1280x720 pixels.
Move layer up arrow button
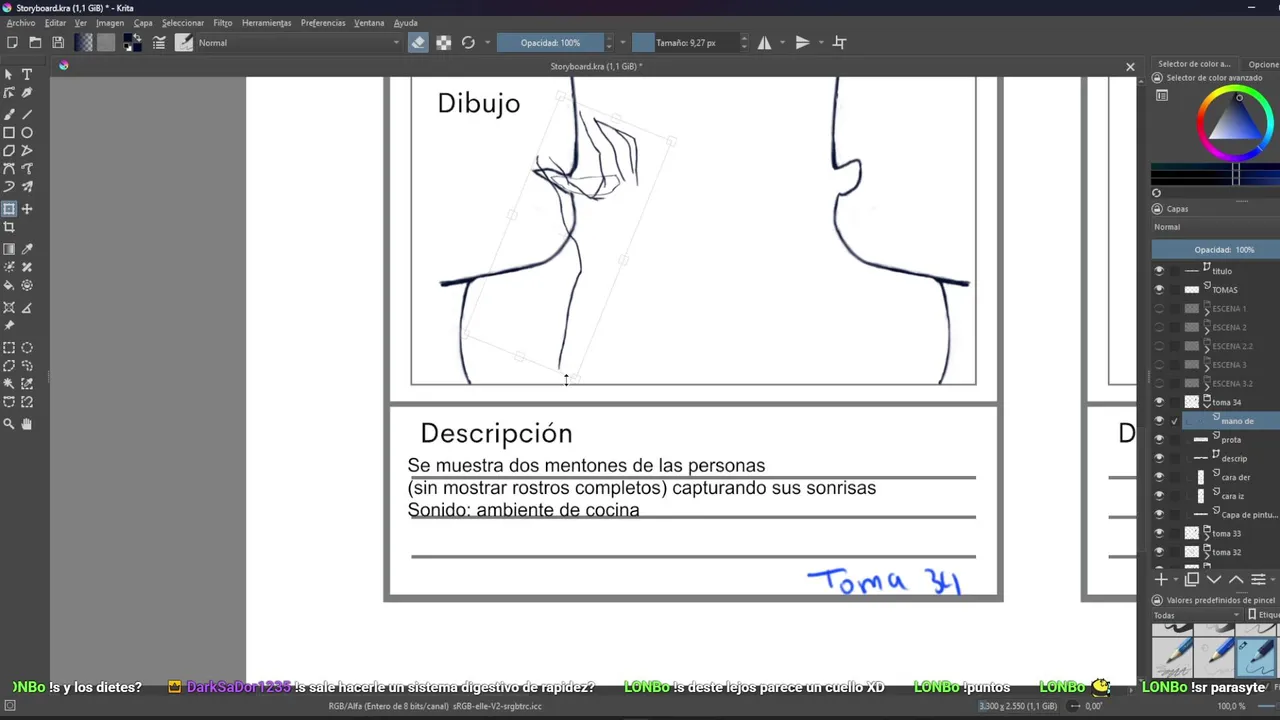(x=1236, y=579)
